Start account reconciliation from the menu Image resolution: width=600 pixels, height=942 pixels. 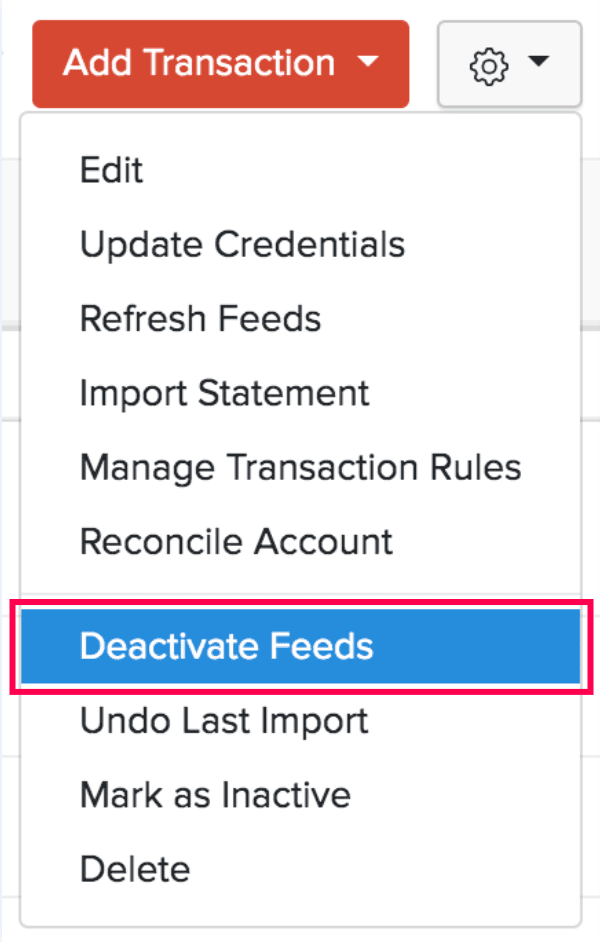click(236, 541)
